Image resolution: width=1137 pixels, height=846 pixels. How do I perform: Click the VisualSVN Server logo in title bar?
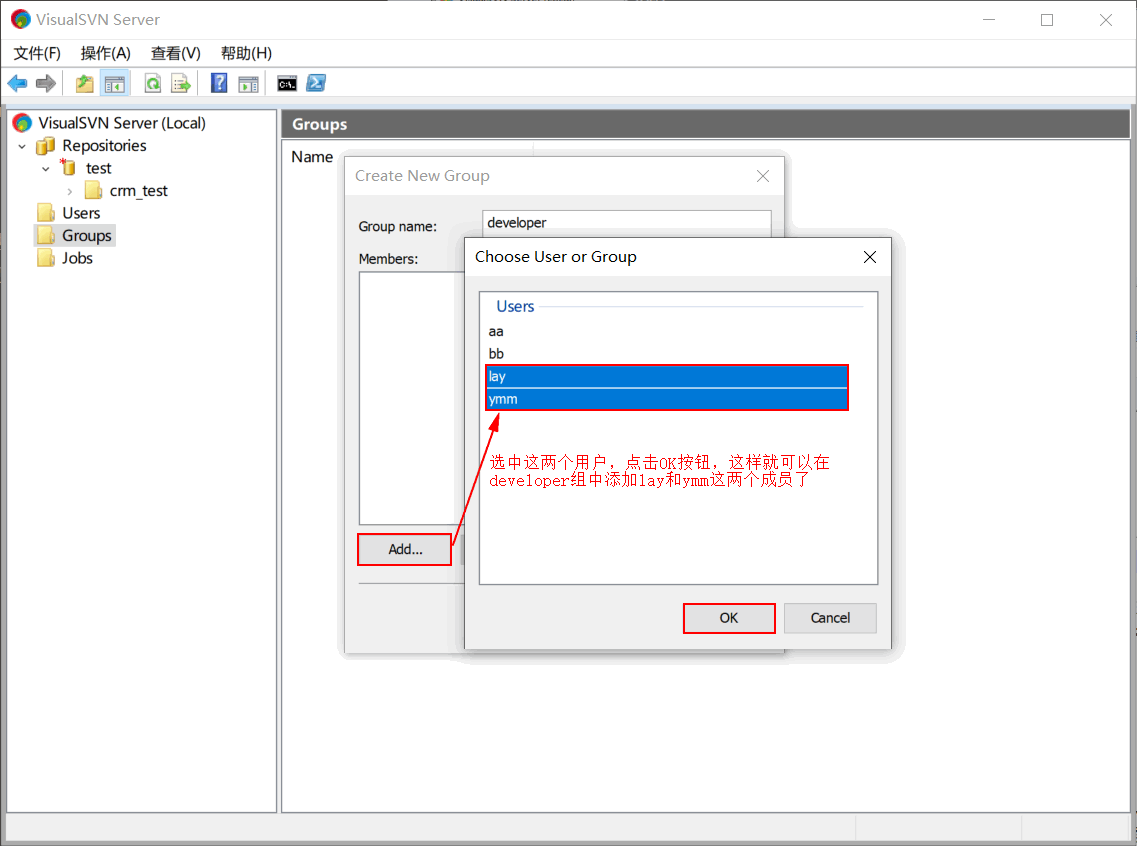pos(21,20)
